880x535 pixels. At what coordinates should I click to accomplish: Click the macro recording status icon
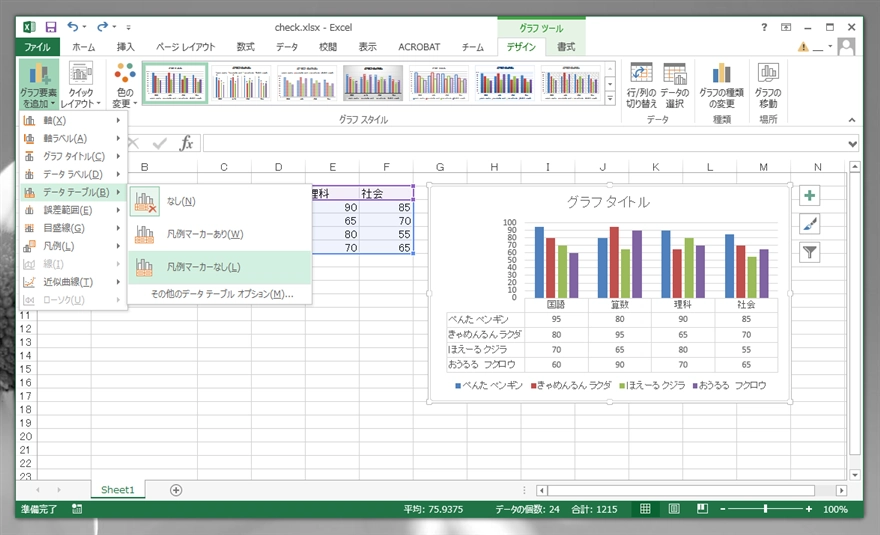[77, 509]
